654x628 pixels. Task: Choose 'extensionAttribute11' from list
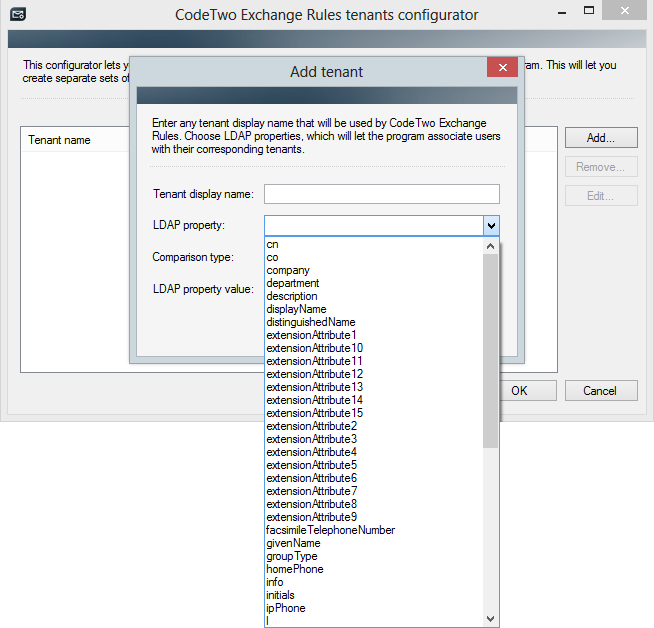point(374,361)
